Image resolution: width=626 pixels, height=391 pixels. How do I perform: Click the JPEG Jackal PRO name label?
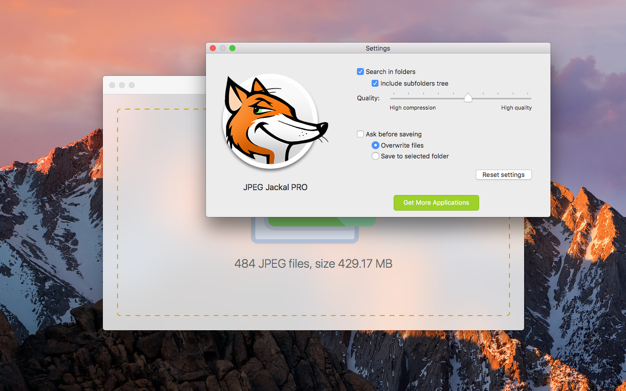(275, 187)
